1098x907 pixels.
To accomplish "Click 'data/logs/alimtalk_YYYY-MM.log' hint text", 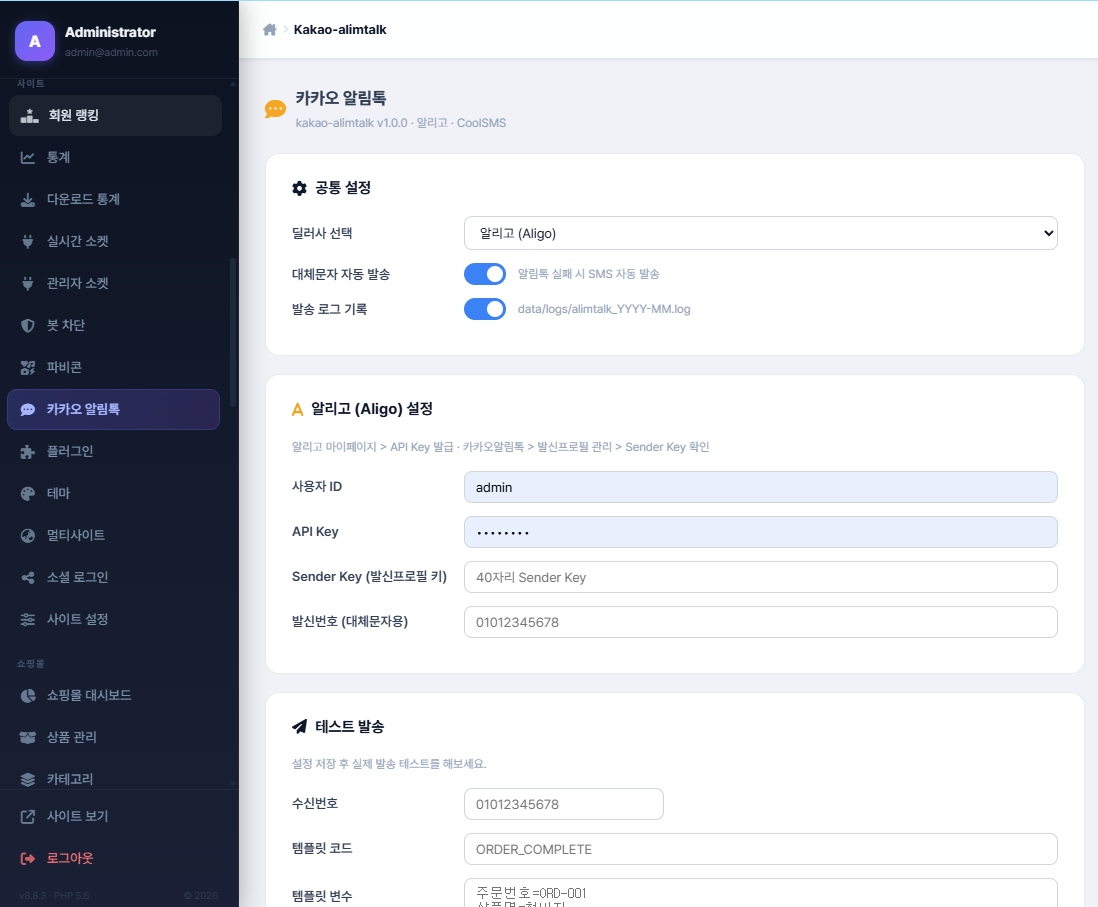I will [604, 309].
